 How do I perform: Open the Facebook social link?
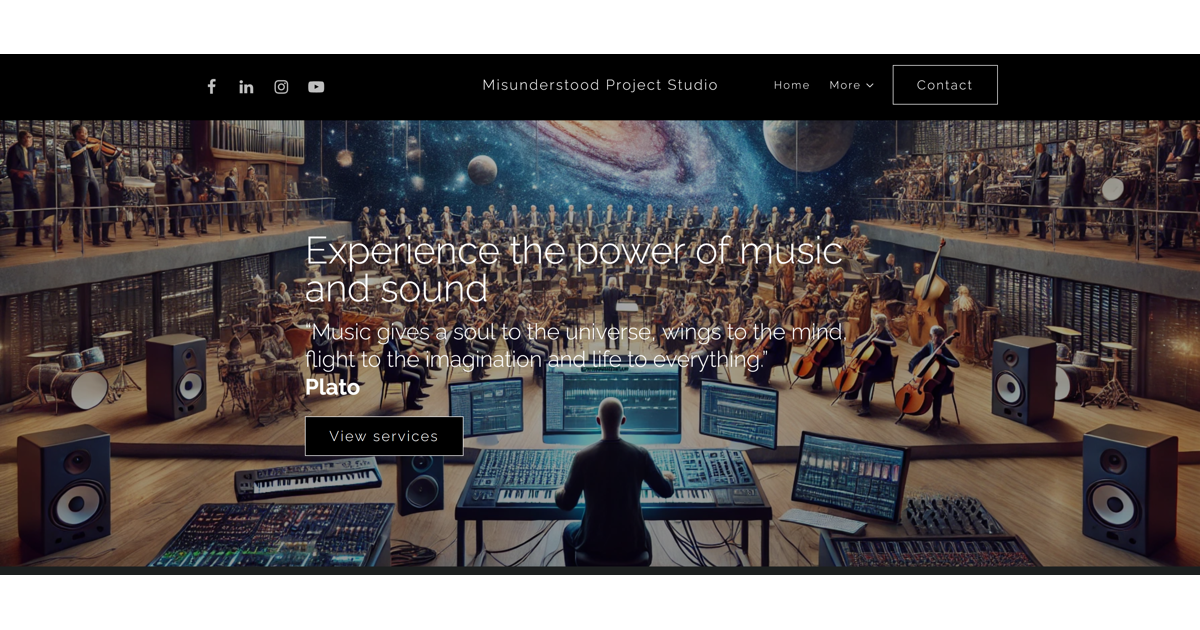coord(211,87)
